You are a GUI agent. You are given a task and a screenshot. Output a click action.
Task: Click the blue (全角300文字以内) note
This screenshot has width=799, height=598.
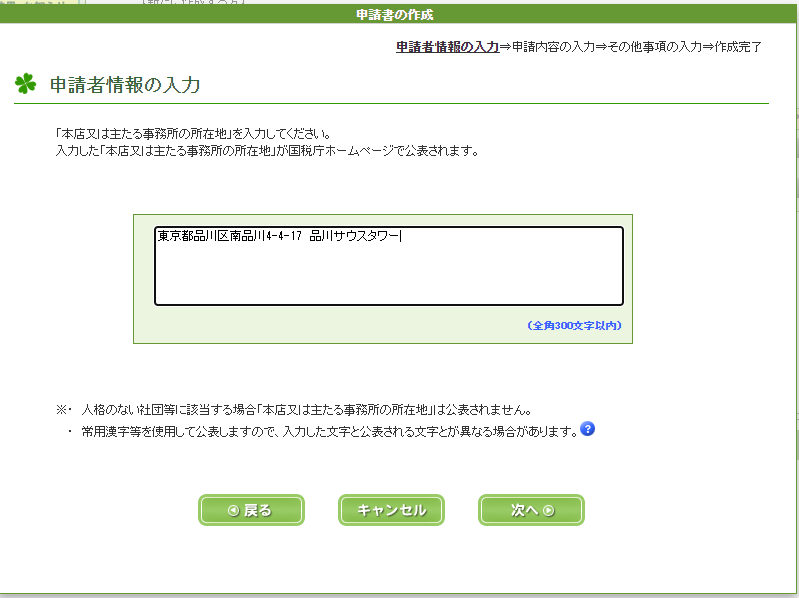pos(580,325)
